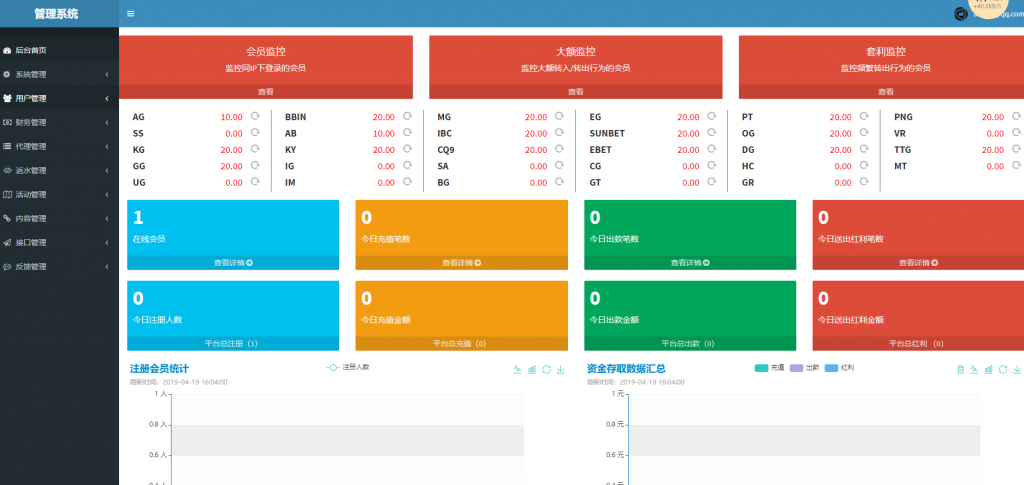Select 用户管理 in the sidebar
Viewport: 1024px width, 485px height.
59,98
